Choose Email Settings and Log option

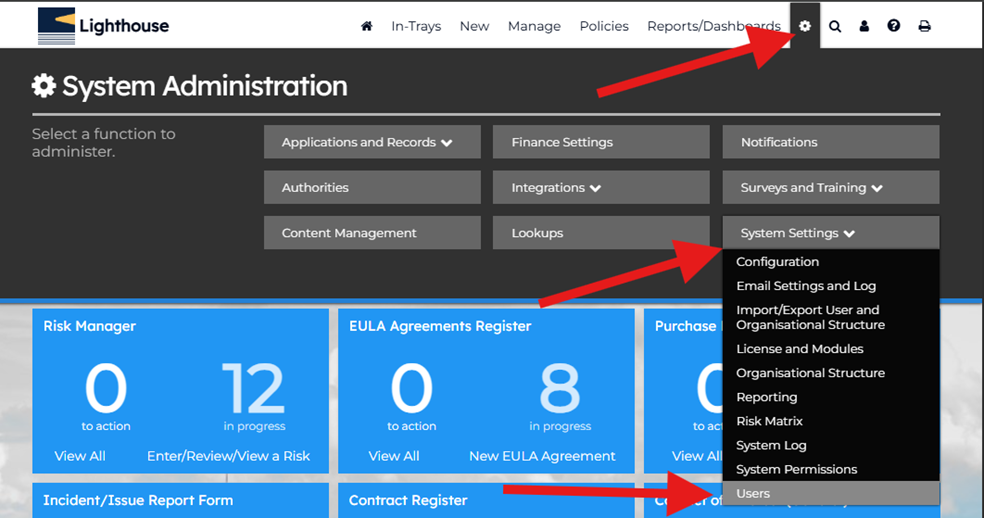click(x=805, y=286)
